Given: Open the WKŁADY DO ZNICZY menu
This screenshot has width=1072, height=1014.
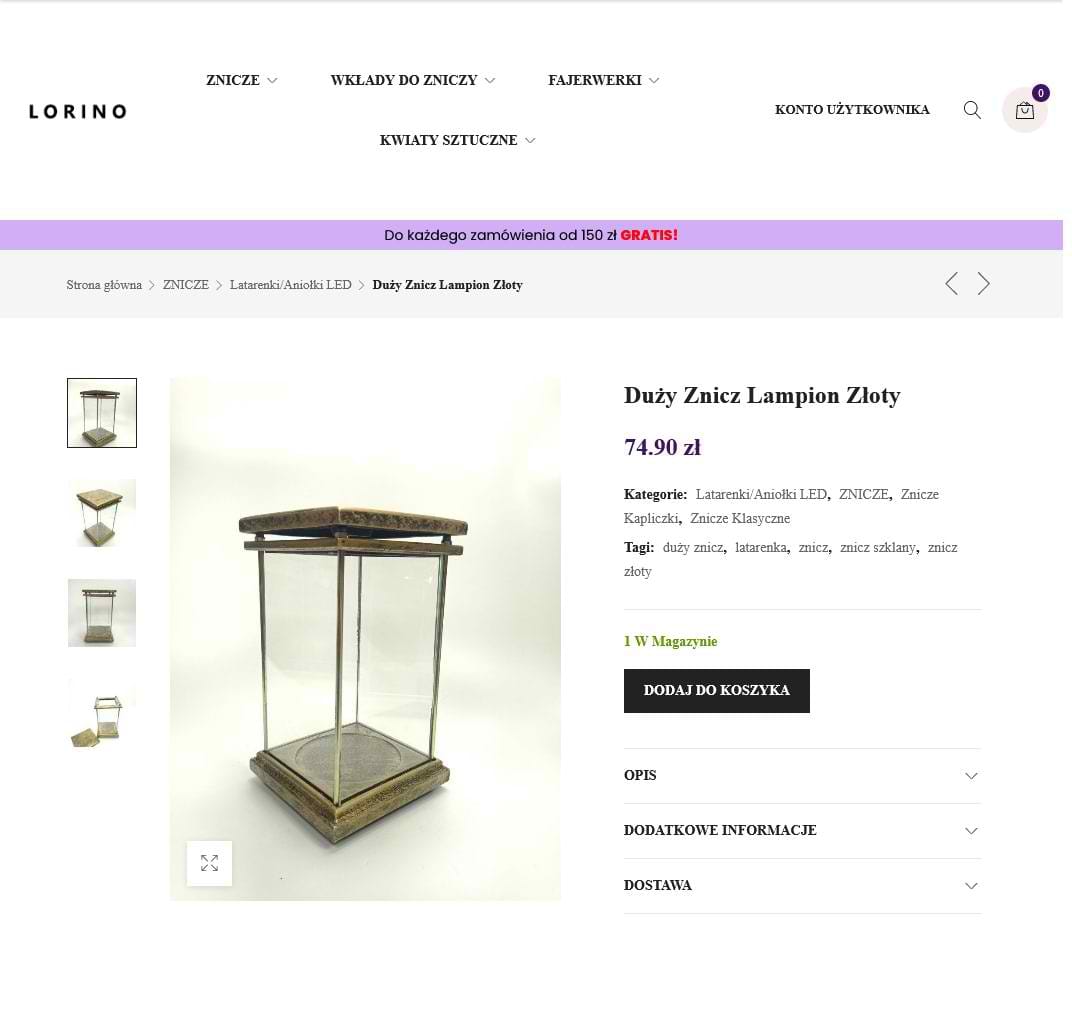Looking at the screenshot, I should tap(412, 80).
